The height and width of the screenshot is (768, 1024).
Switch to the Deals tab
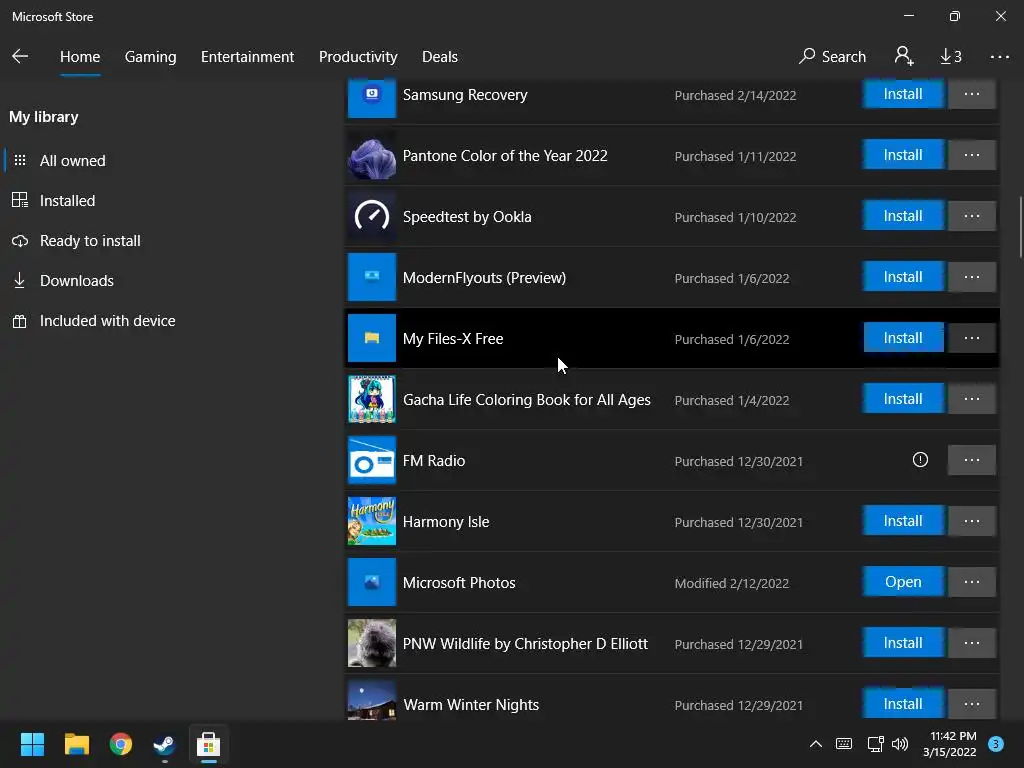click(440, 57)
